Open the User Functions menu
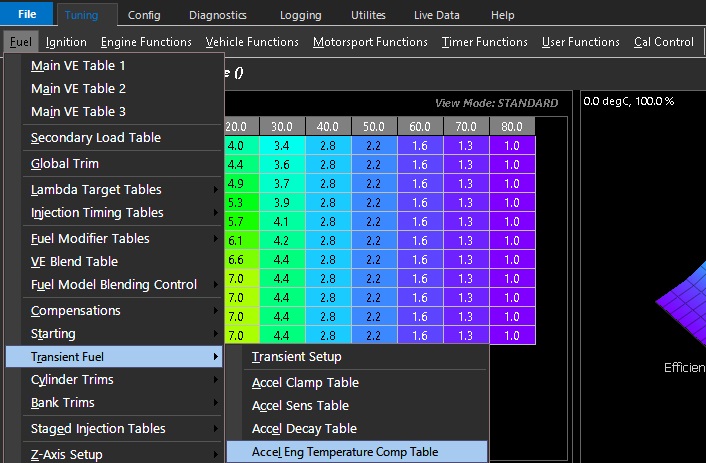Viewport: 706px width, 463px height. 581,42
